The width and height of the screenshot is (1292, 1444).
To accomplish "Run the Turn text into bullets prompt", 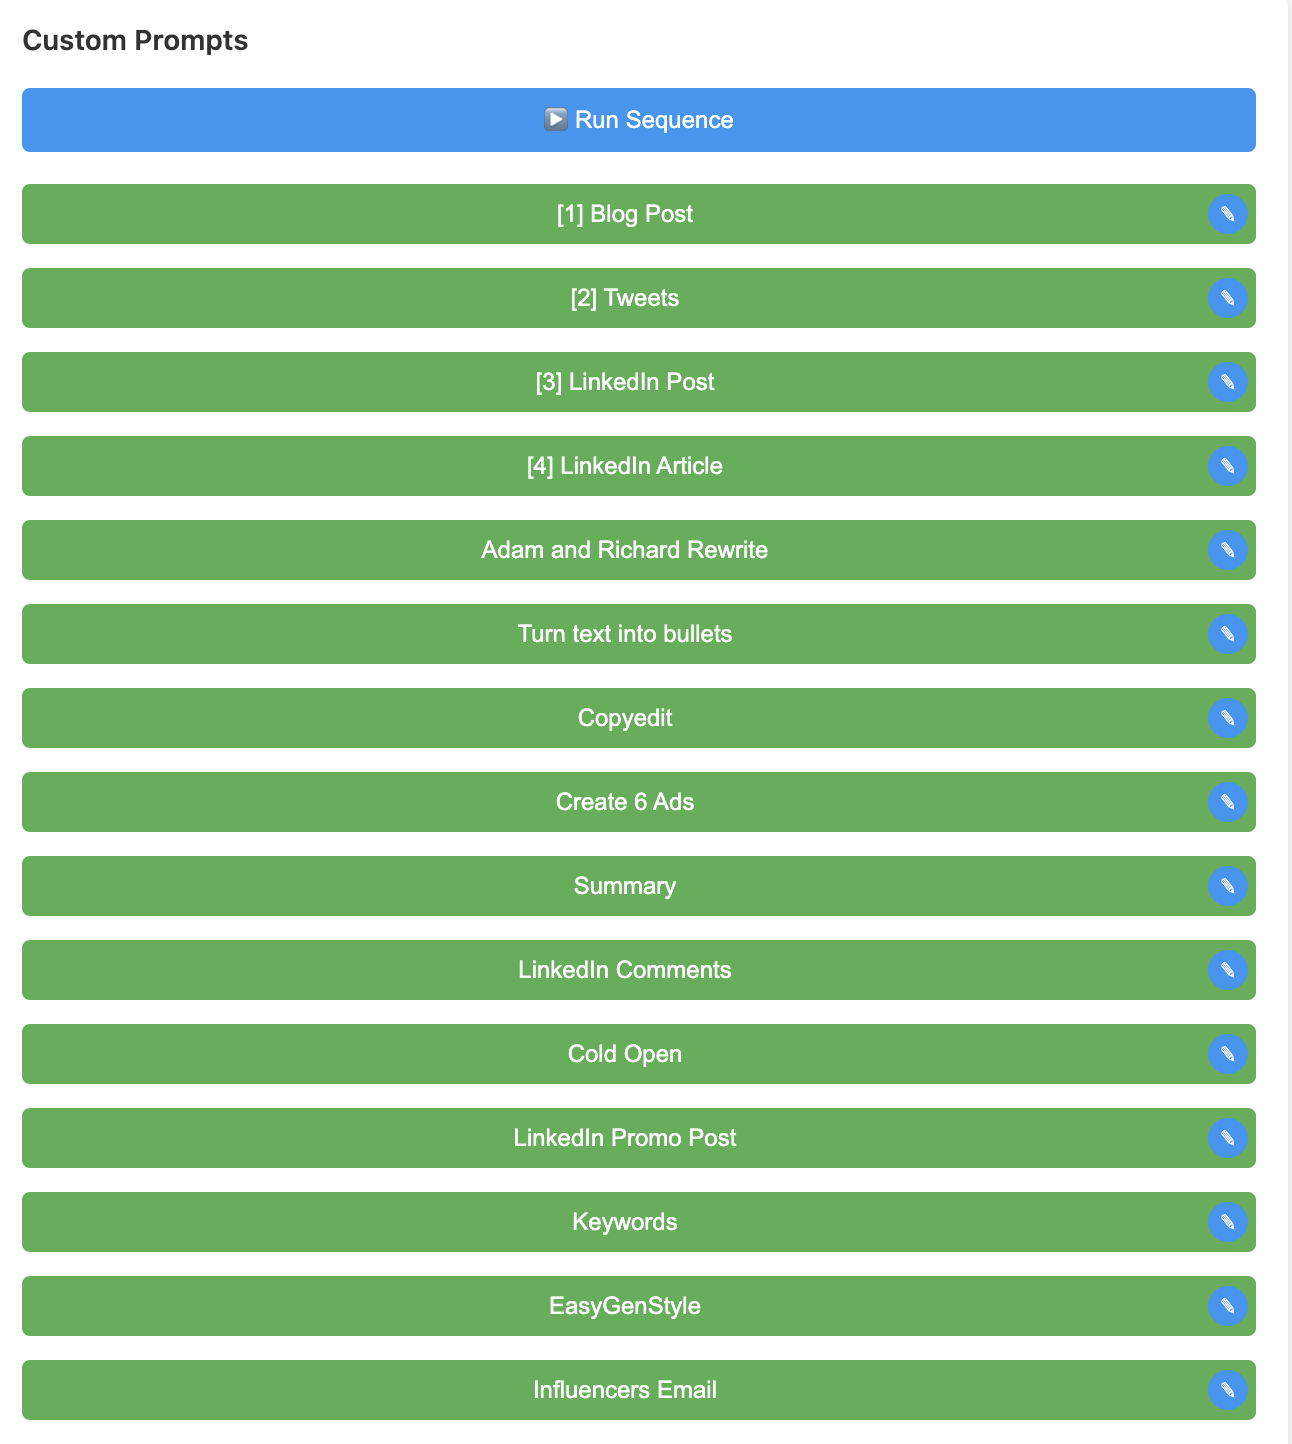I will point(624,634).
